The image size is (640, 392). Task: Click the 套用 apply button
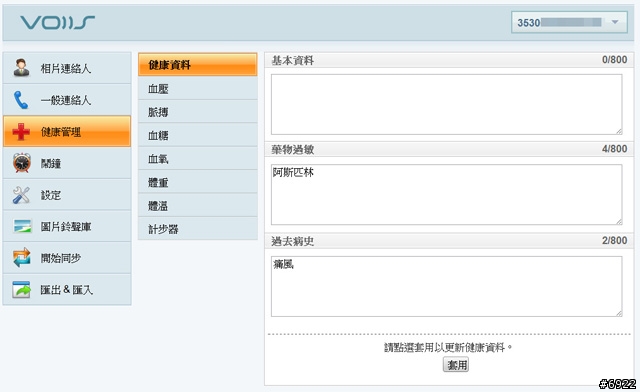coord(456,365)
